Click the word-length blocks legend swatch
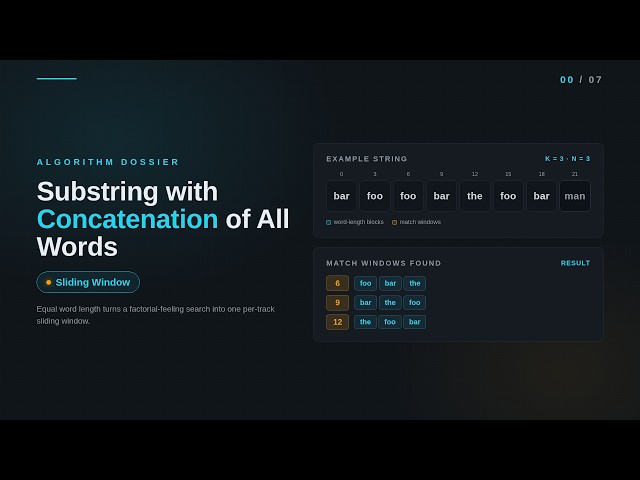This screenshot has height=480, width=640. point(329,222)
